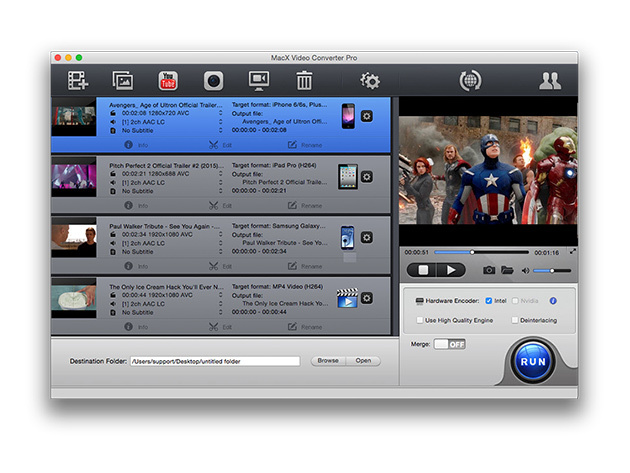Open the gear settings toolbar icon
Screen dimensions: 630x473
pos(370,81)
